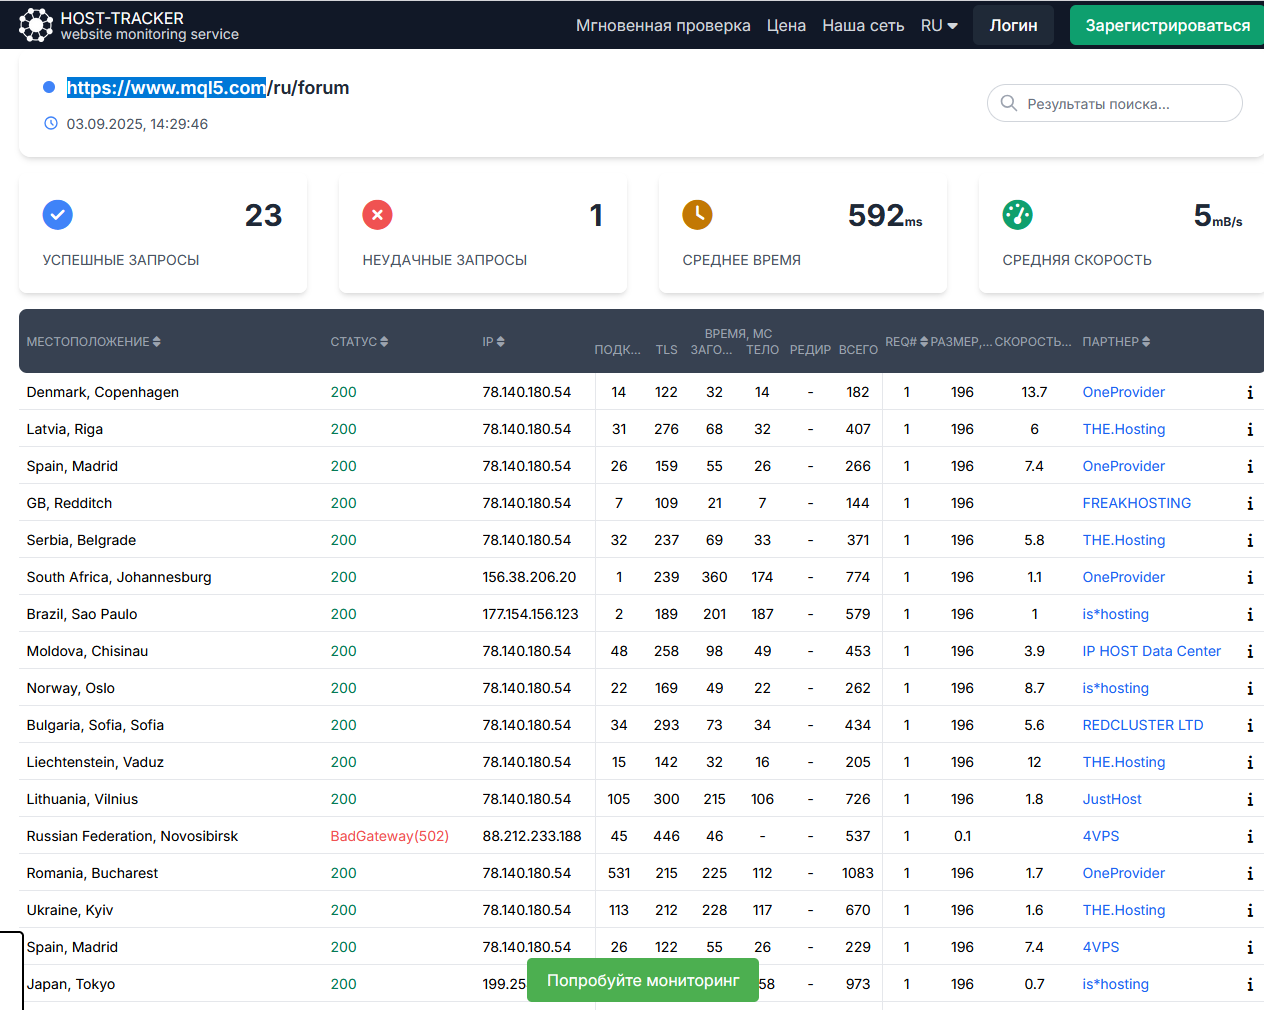This screenshot has height=1010, width=1264.
Task: Open is*hosting link in Brazil row
Action: tap(1115, 614)
